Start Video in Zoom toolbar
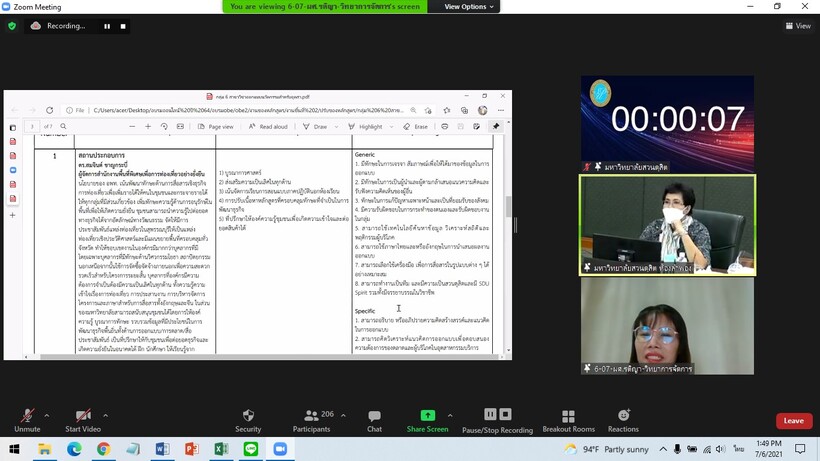 pos(83,421)
